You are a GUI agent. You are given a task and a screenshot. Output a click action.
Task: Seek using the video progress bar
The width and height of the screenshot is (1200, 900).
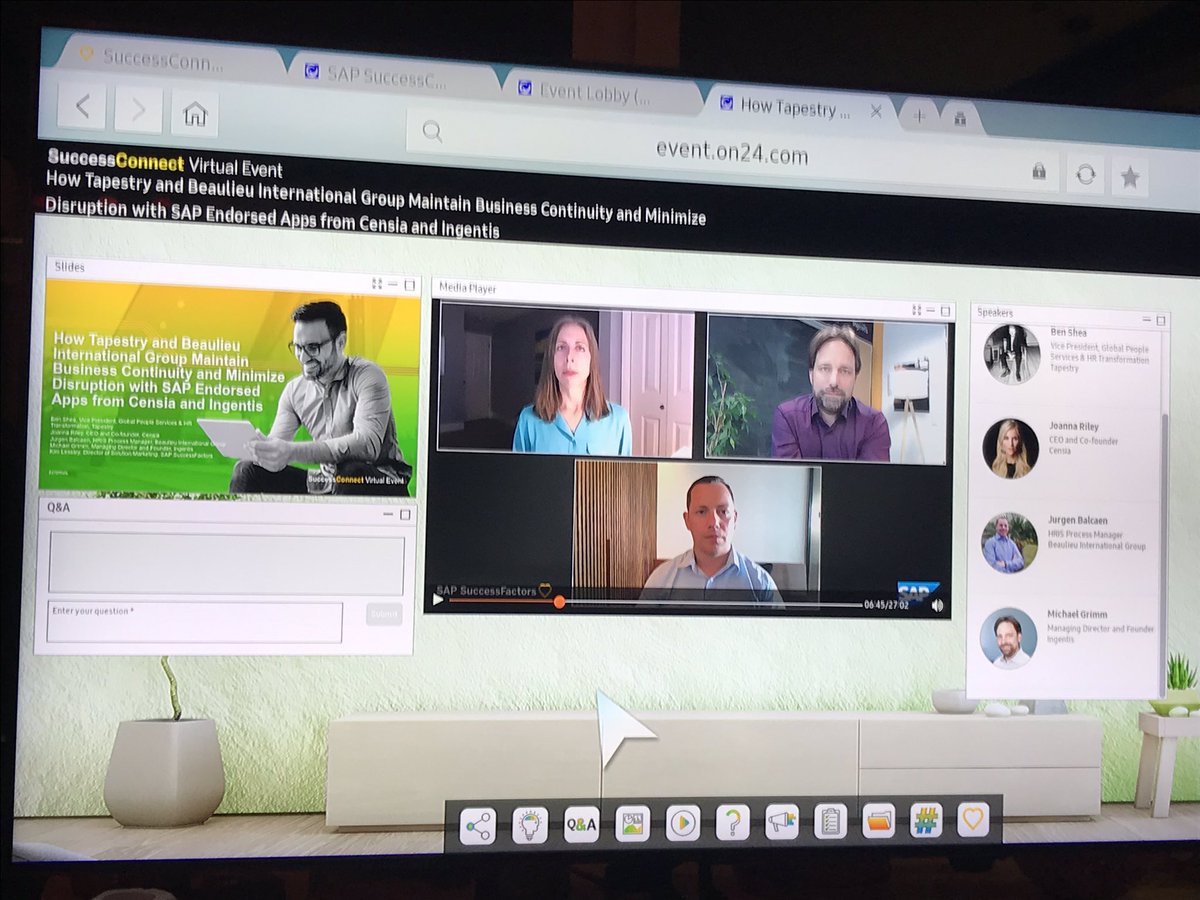point(655,603)
